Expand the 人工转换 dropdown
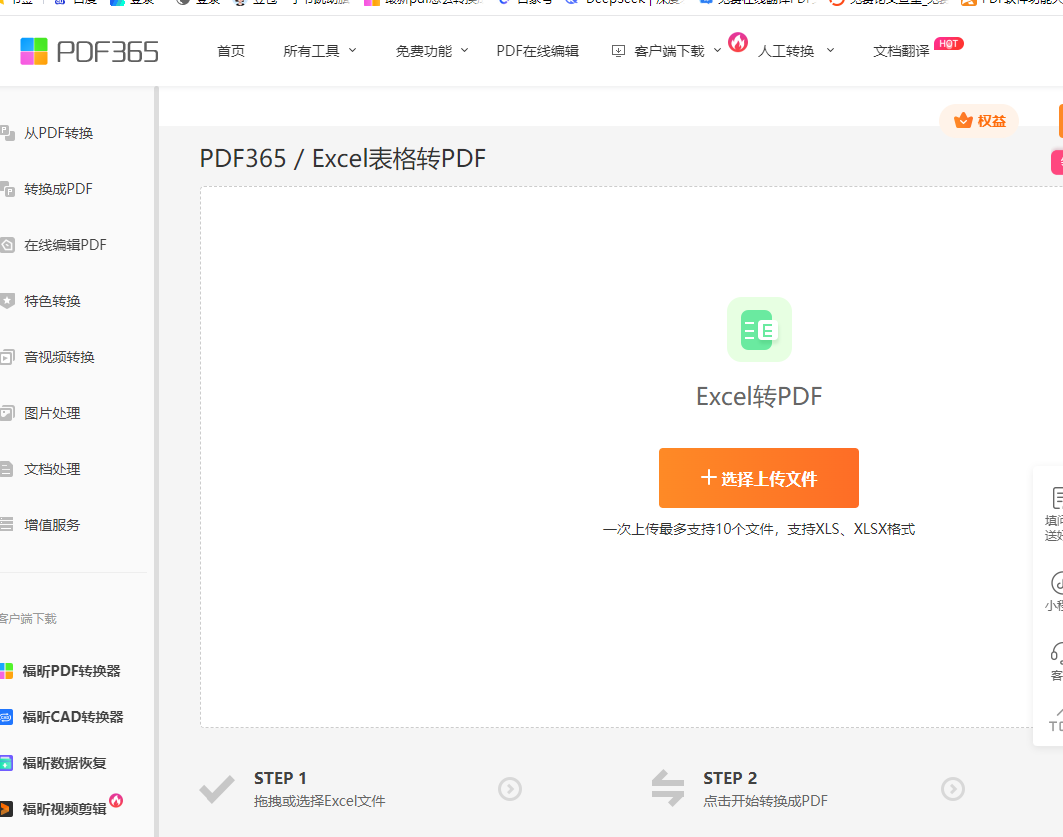Viewport: 1063px width, 837px height. click(x=796, y=51)
